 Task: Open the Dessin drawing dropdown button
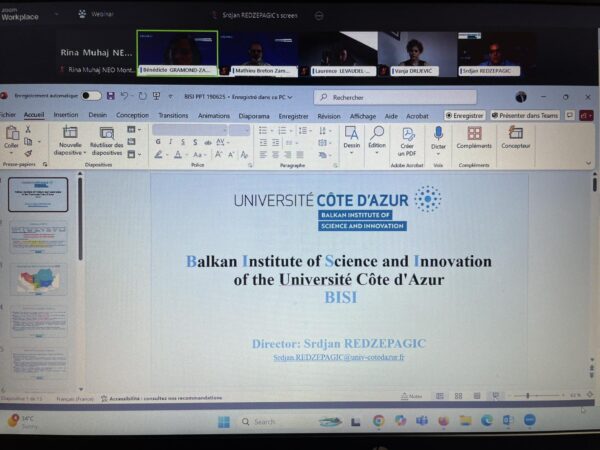[x=351, y=140]
